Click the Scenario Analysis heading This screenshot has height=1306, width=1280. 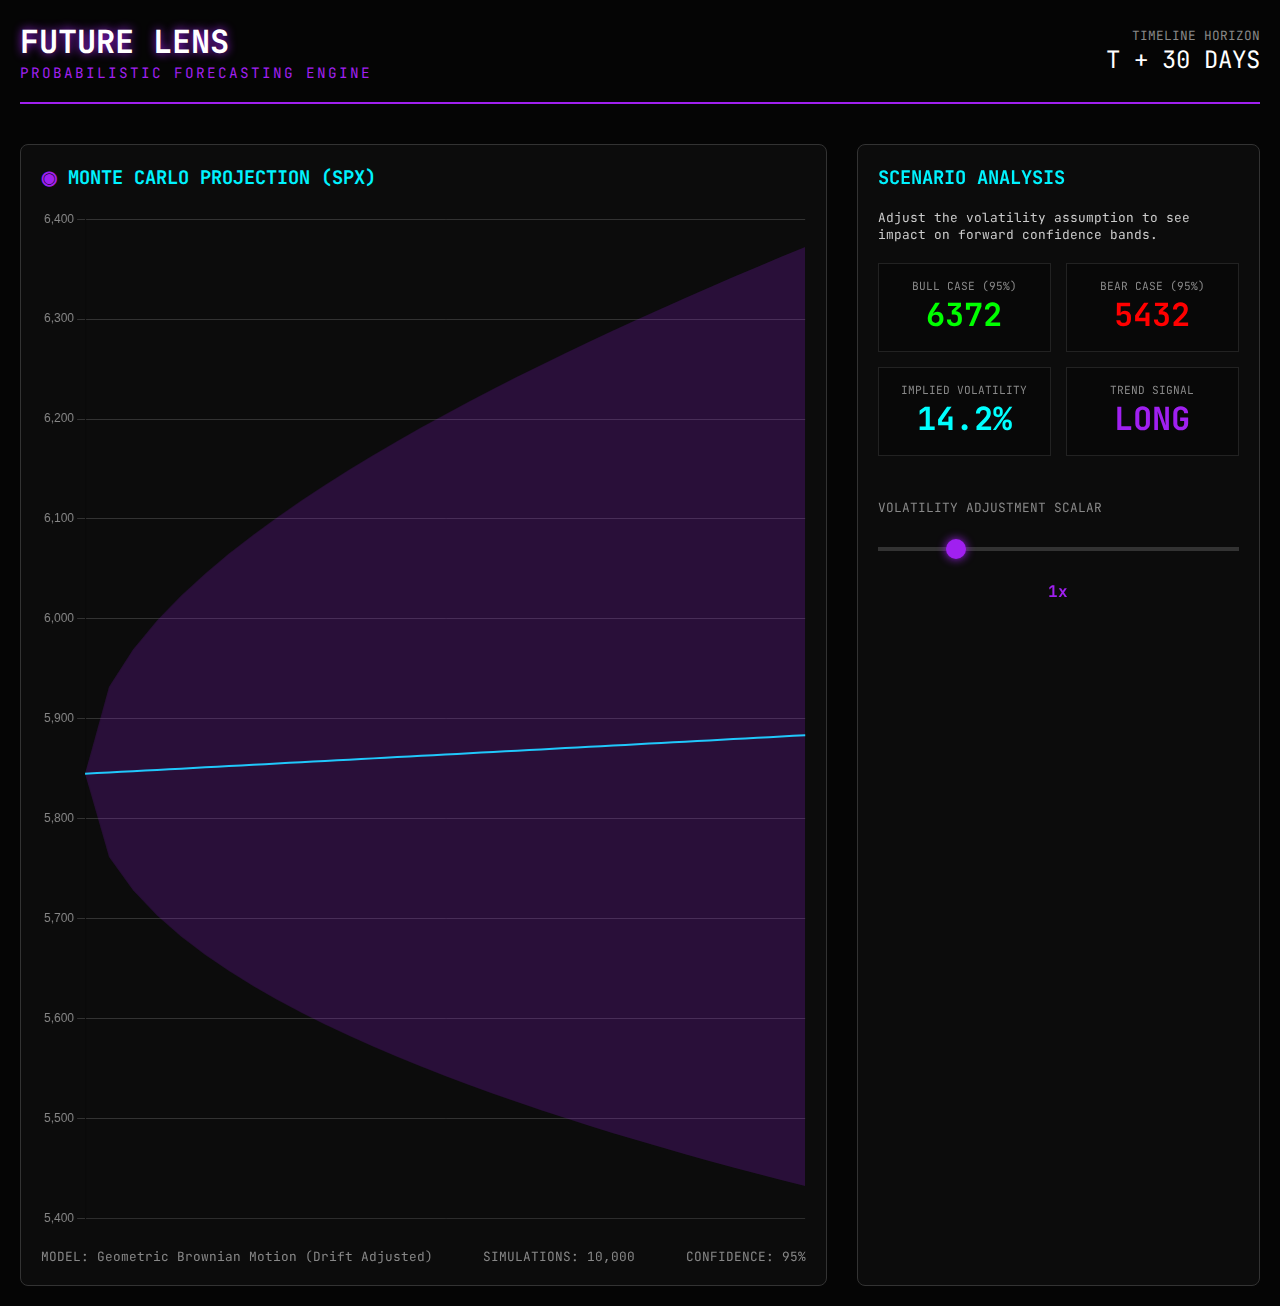[x=971, y=178]
